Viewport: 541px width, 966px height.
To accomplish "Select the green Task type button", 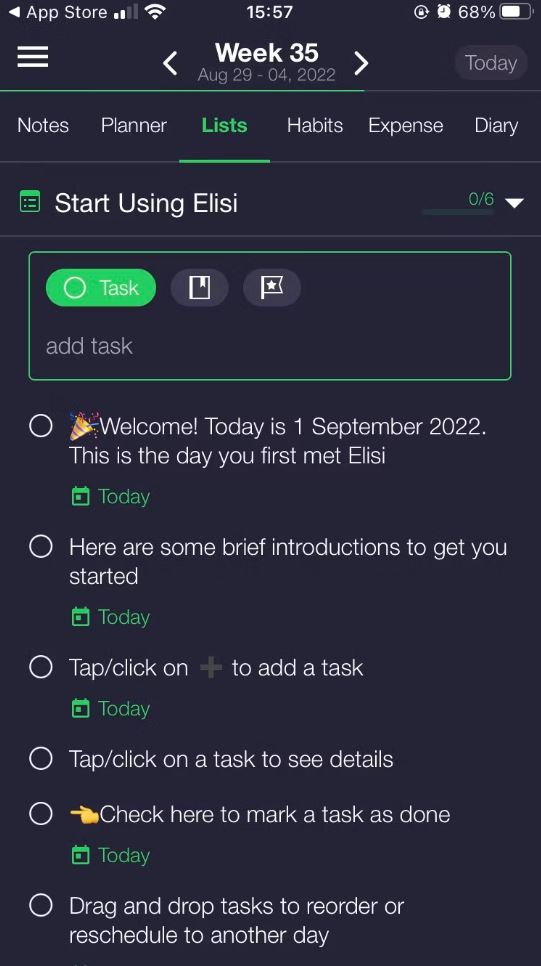I will click(x=101, y=288).
